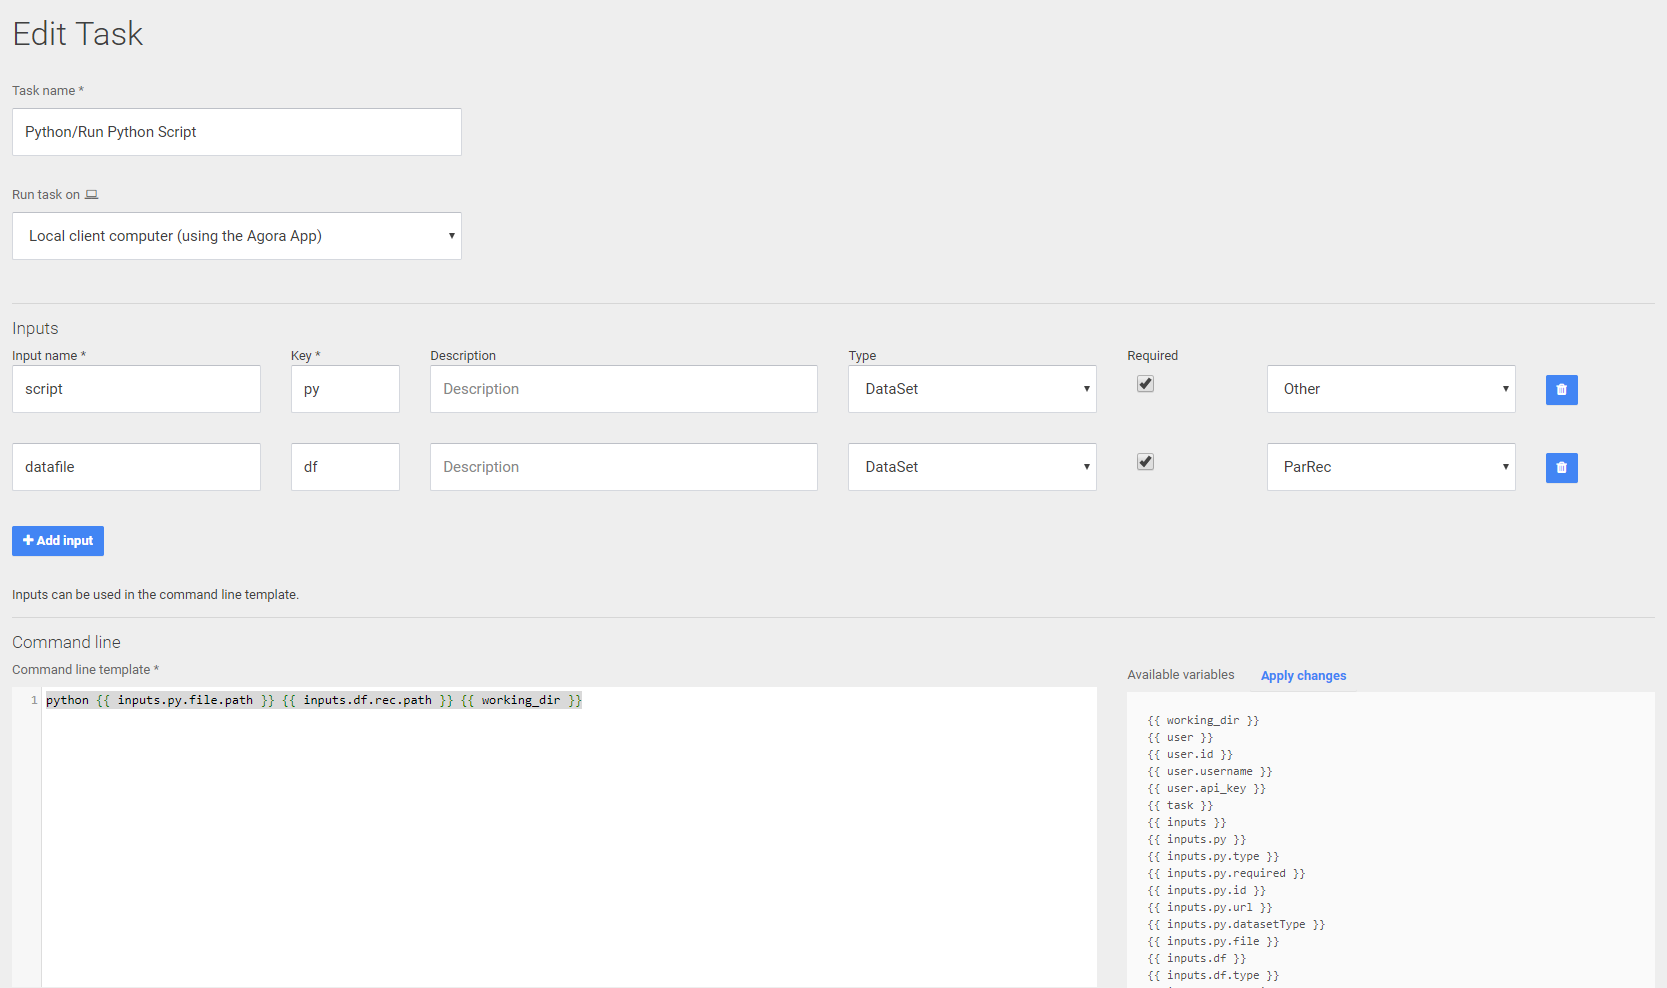Open Type dropdown for datafile input

[972, 467]
